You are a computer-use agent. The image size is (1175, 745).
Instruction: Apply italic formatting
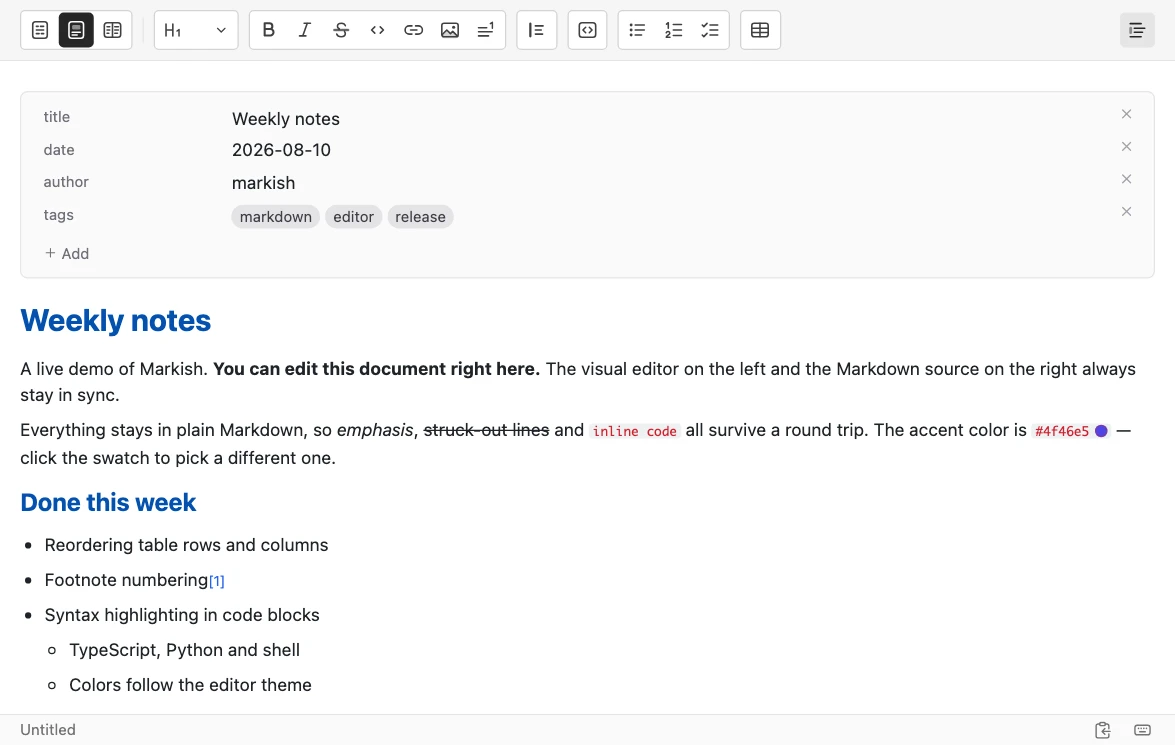304,30
